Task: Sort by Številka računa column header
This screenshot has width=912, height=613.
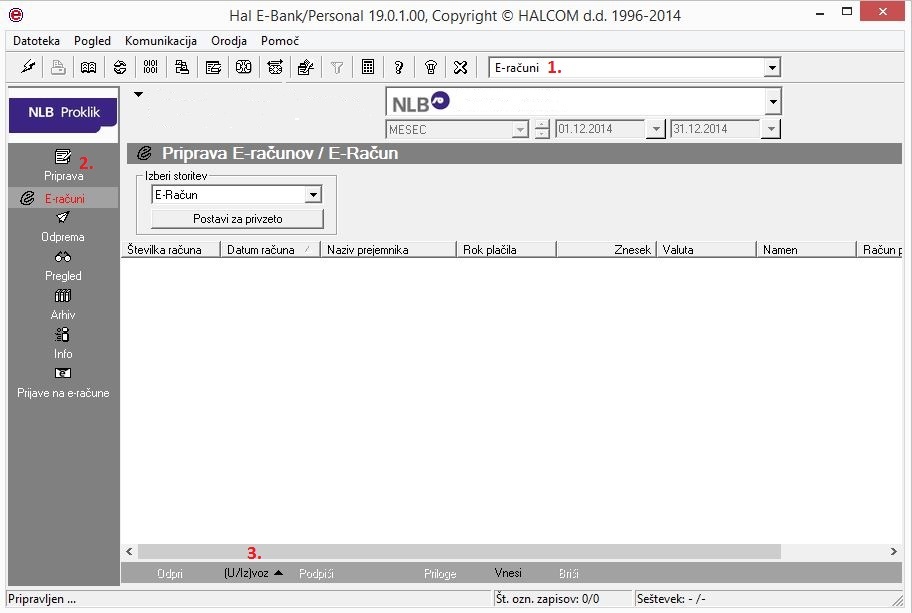Action: (171, 250)
